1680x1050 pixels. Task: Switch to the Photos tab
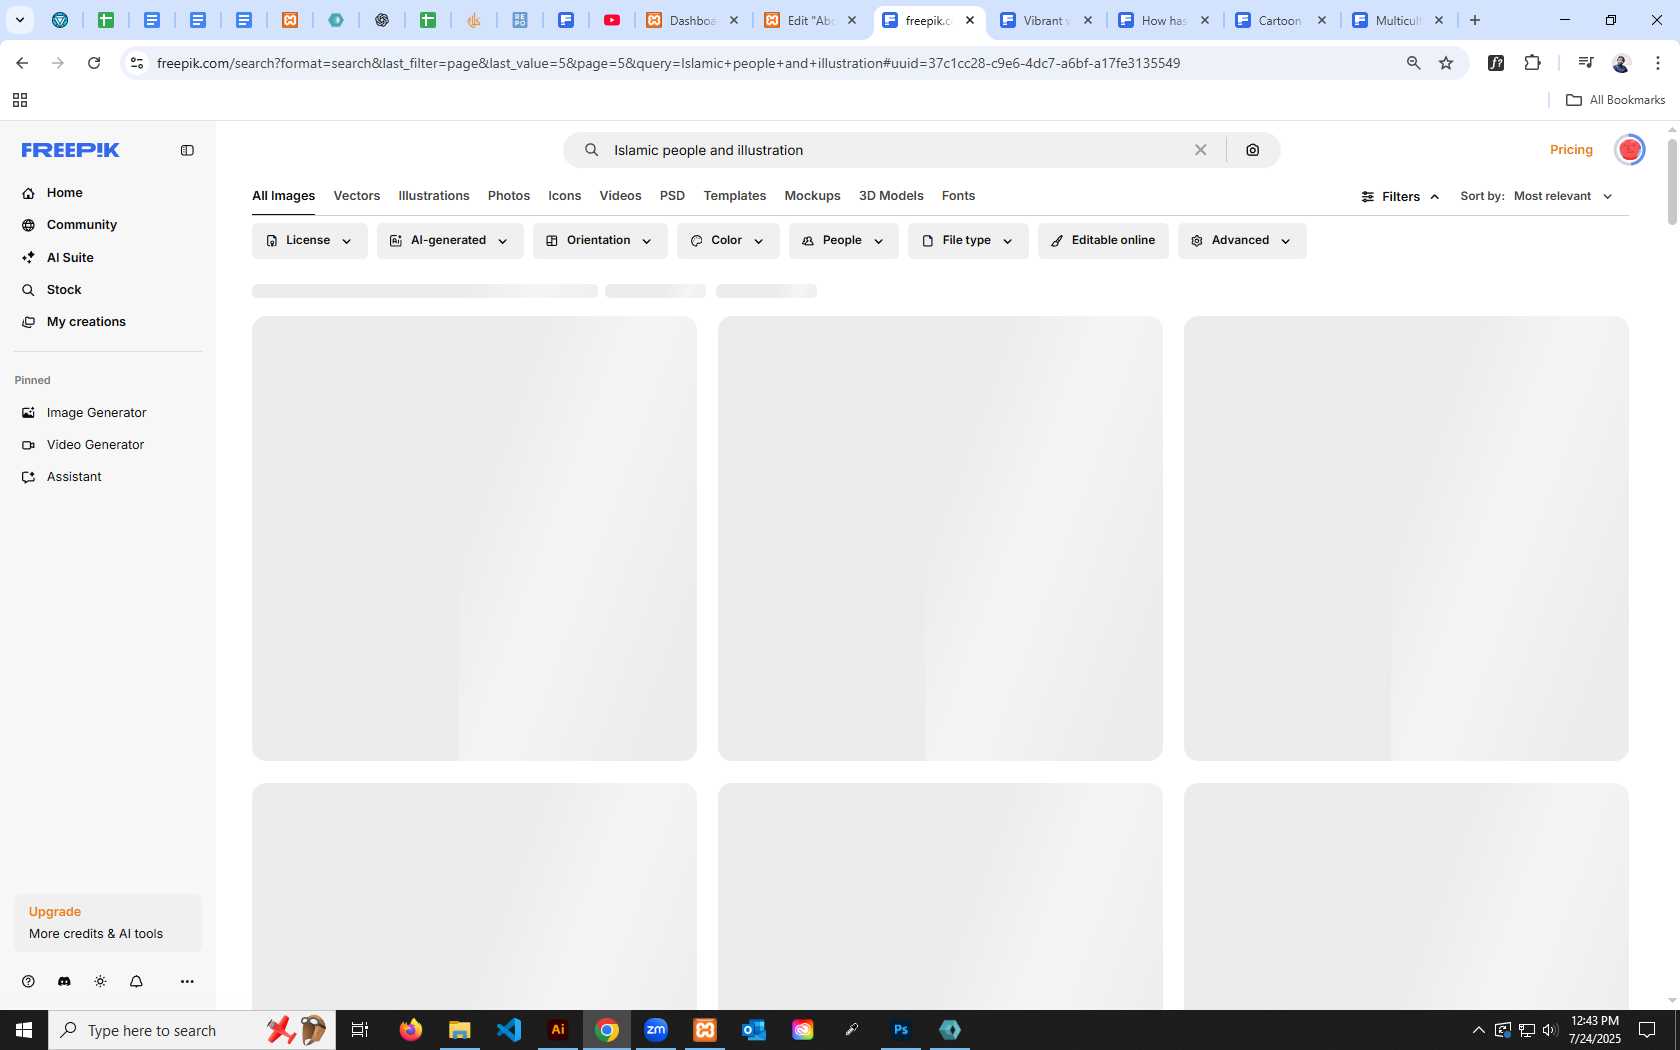tap(509, 196)
